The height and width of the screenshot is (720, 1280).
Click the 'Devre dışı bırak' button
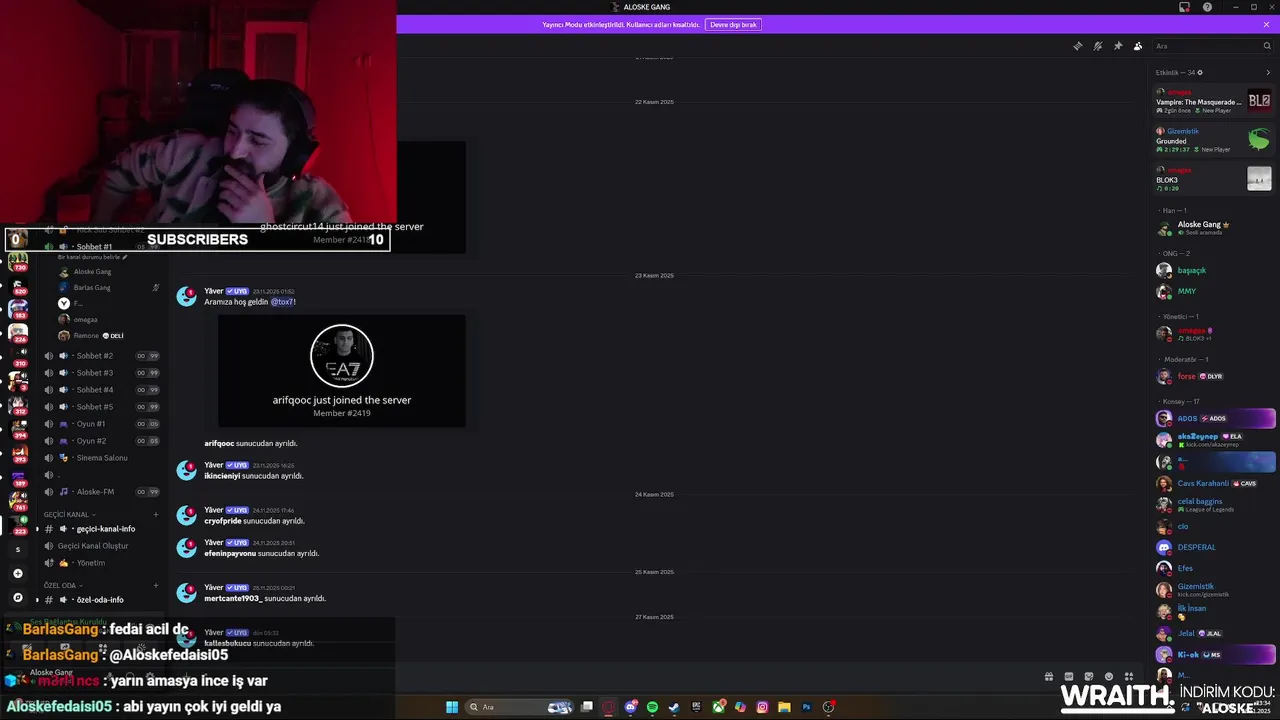(733, 24)
